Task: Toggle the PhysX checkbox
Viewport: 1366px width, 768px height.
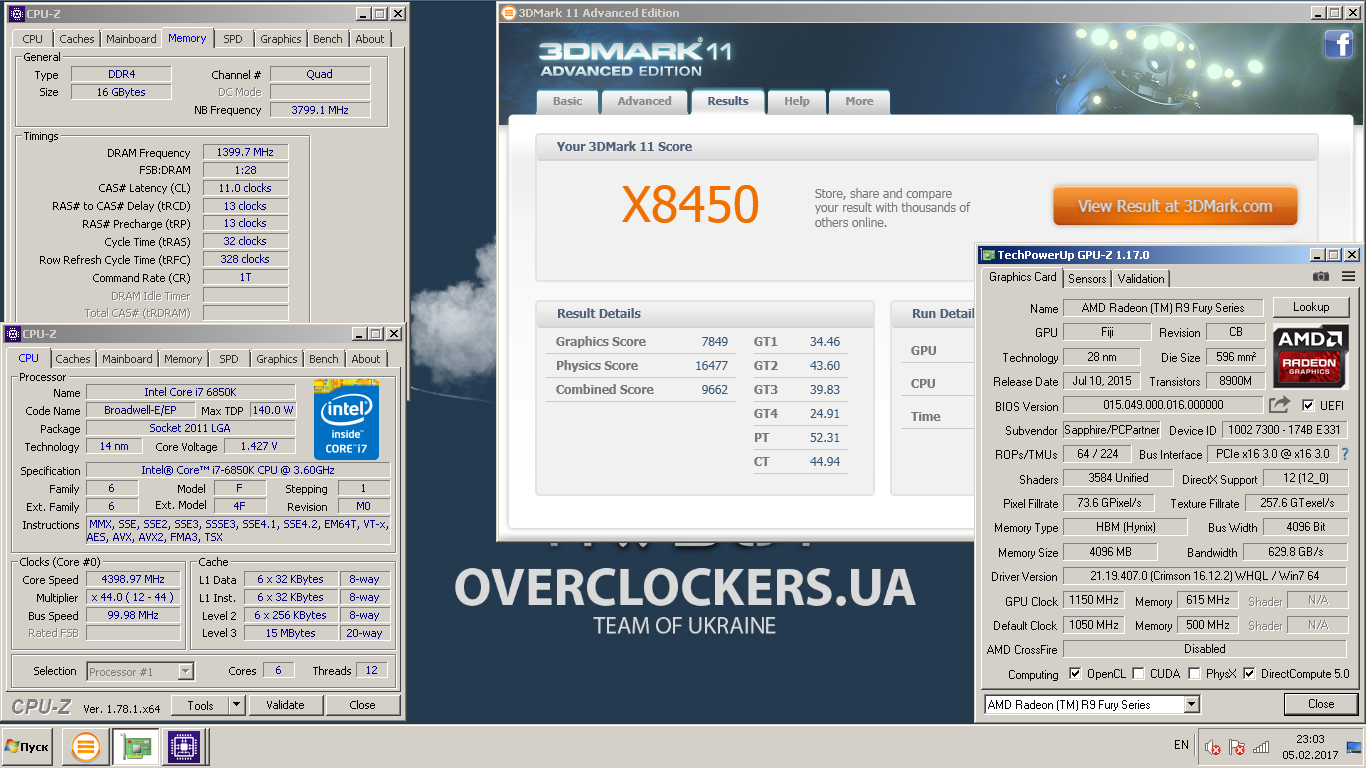Action: pos(1194,674)
